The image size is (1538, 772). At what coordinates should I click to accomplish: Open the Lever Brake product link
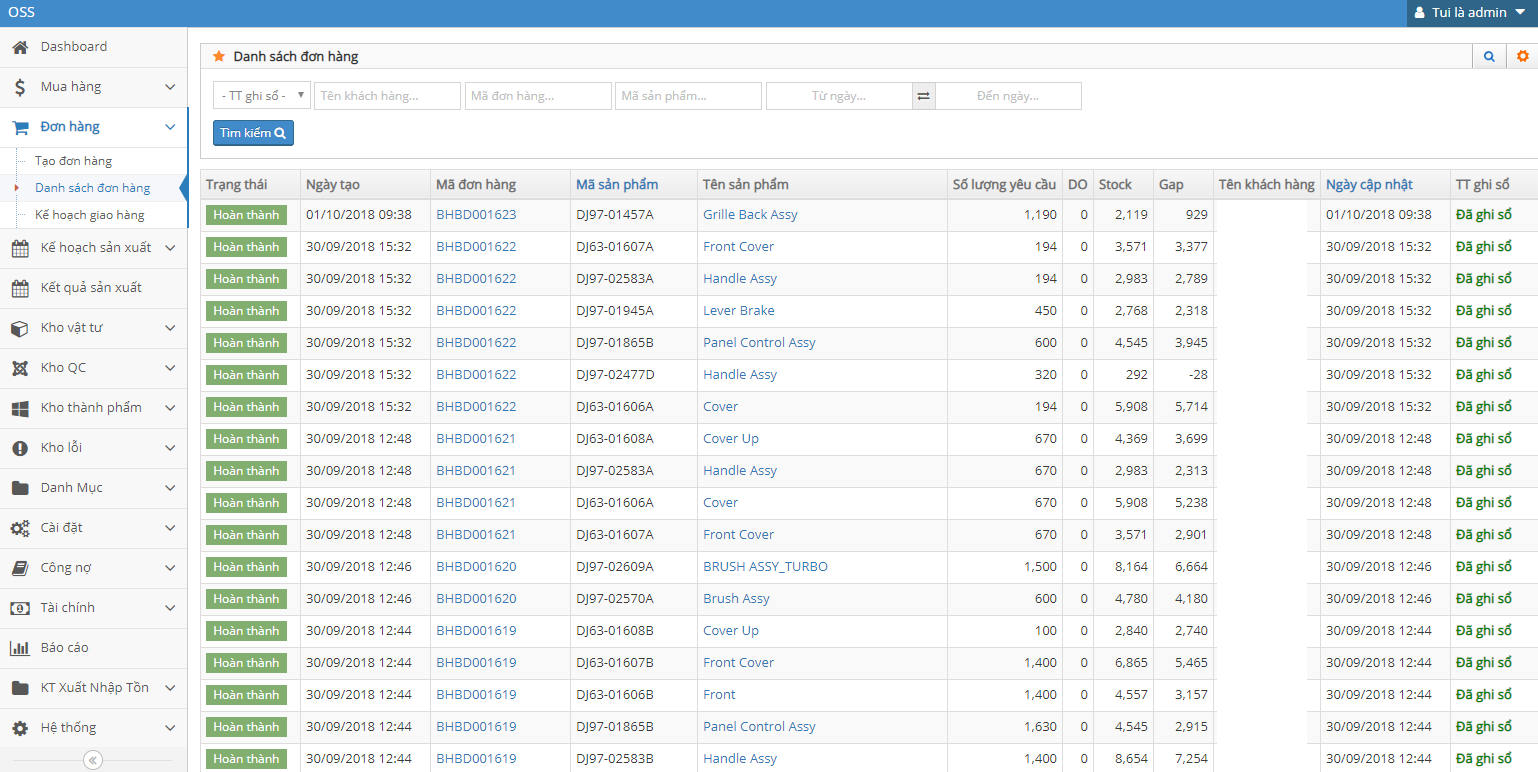[738, 311]
